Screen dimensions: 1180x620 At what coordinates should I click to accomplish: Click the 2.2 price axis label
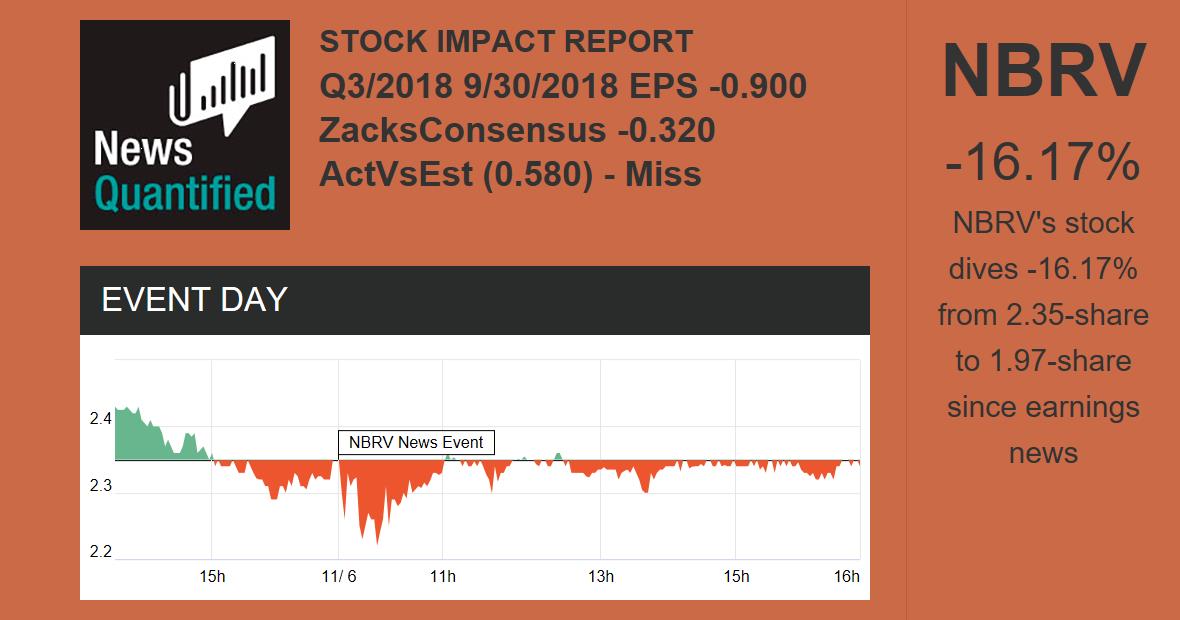[100, 552]
